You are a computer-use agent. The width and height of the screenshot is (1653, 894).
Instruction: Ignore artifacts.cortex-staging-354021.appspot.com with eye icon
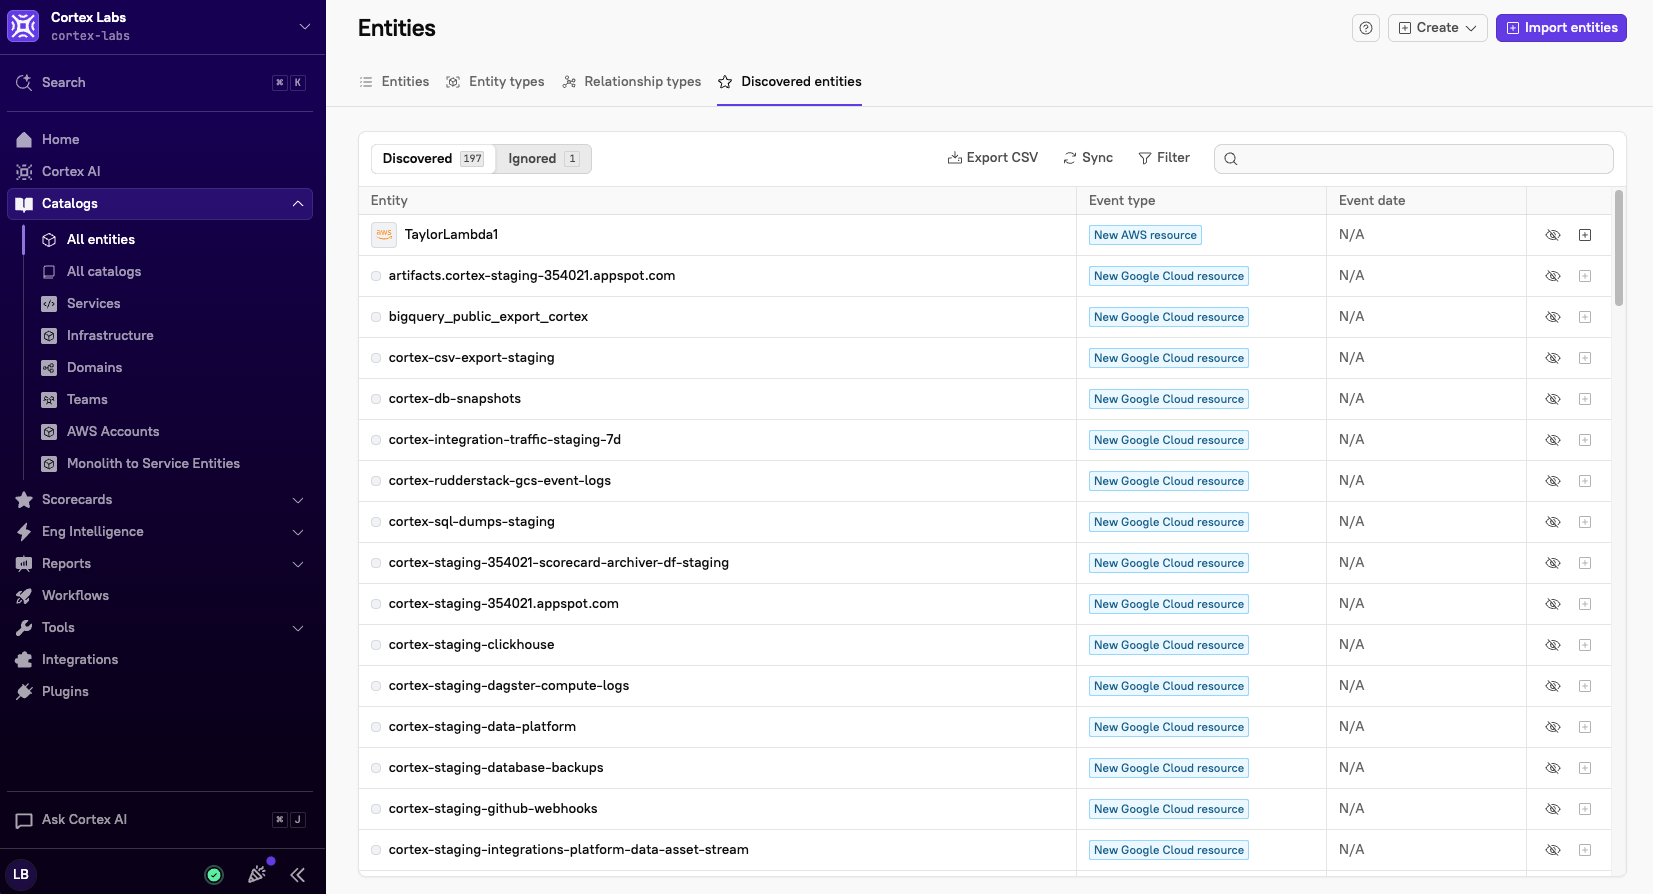tap(1553, 276)
